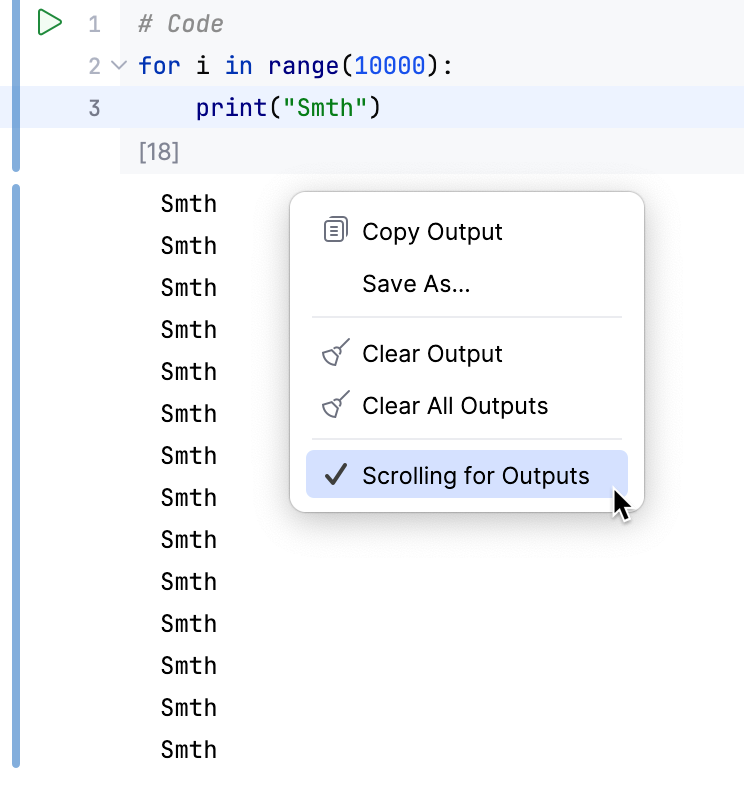Select Clear Output menu entry
This screenshot has width=744, height=802.
click(x=432, y=352)
